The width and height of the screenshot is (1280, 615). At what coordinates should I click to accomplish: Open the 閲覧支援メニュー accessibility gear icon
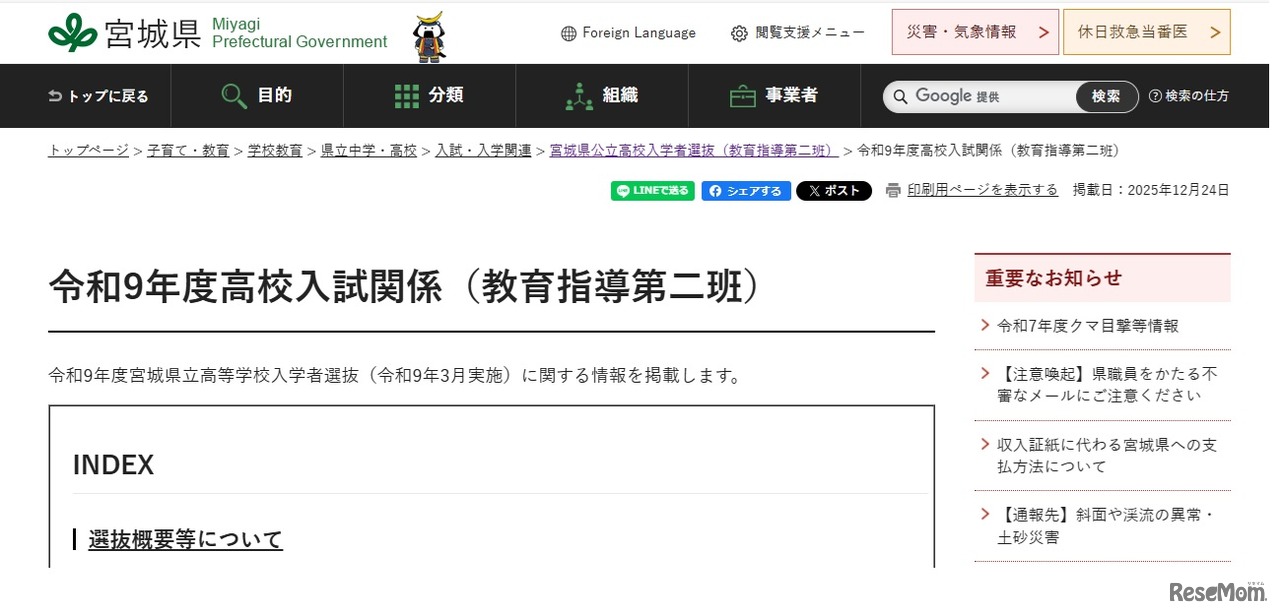pos(738,32)
